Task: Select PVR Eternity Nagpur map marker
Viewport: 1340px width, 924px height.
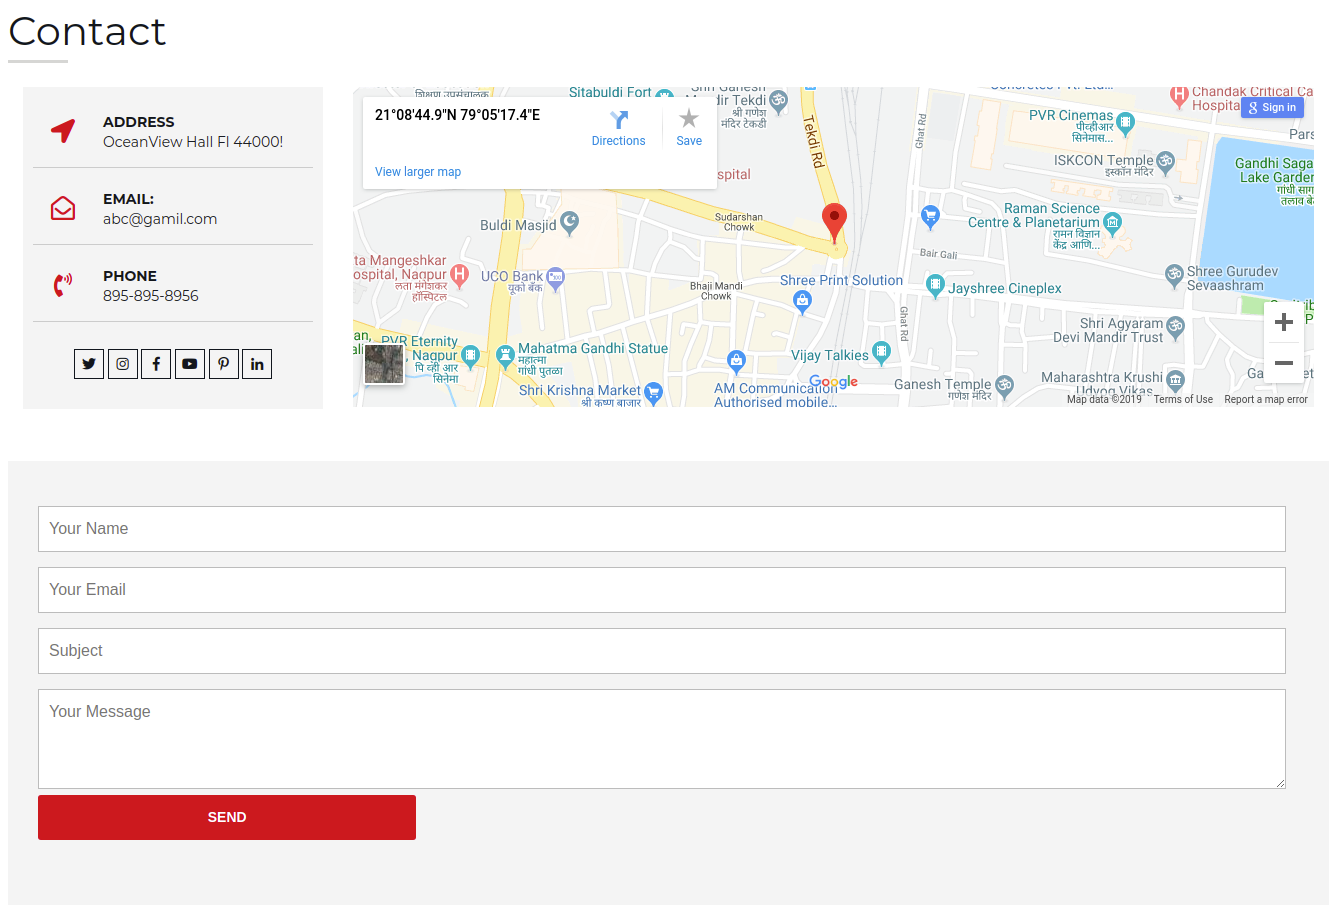Action: 471,356
